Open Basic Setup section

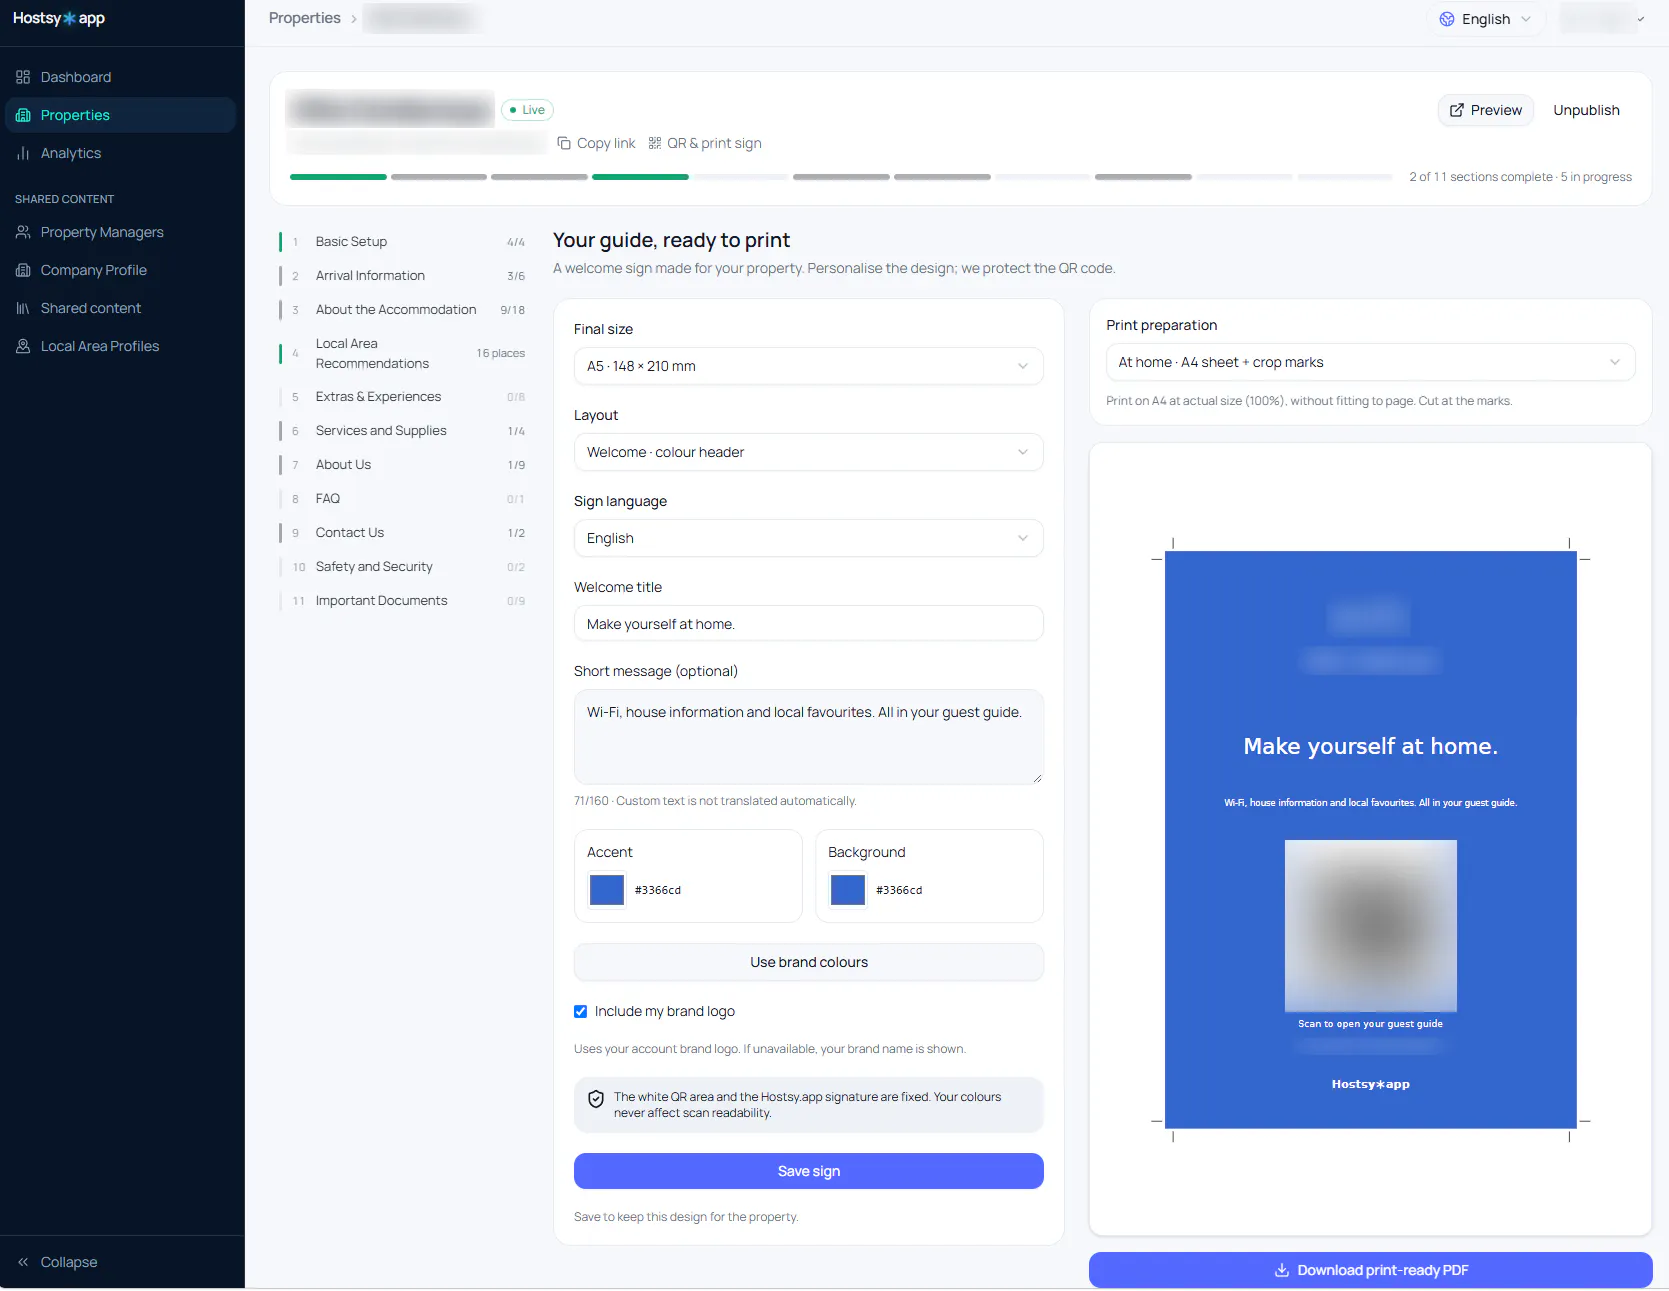pos(403,242)
